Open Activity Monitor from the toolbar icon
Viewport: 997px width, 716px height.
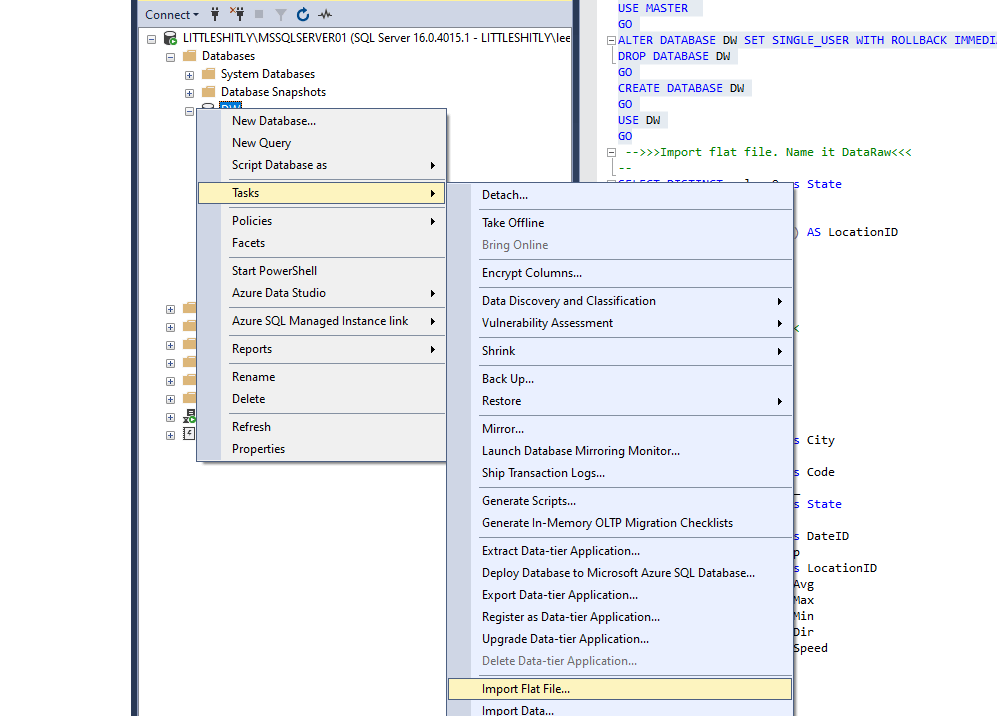coord(325,14)
